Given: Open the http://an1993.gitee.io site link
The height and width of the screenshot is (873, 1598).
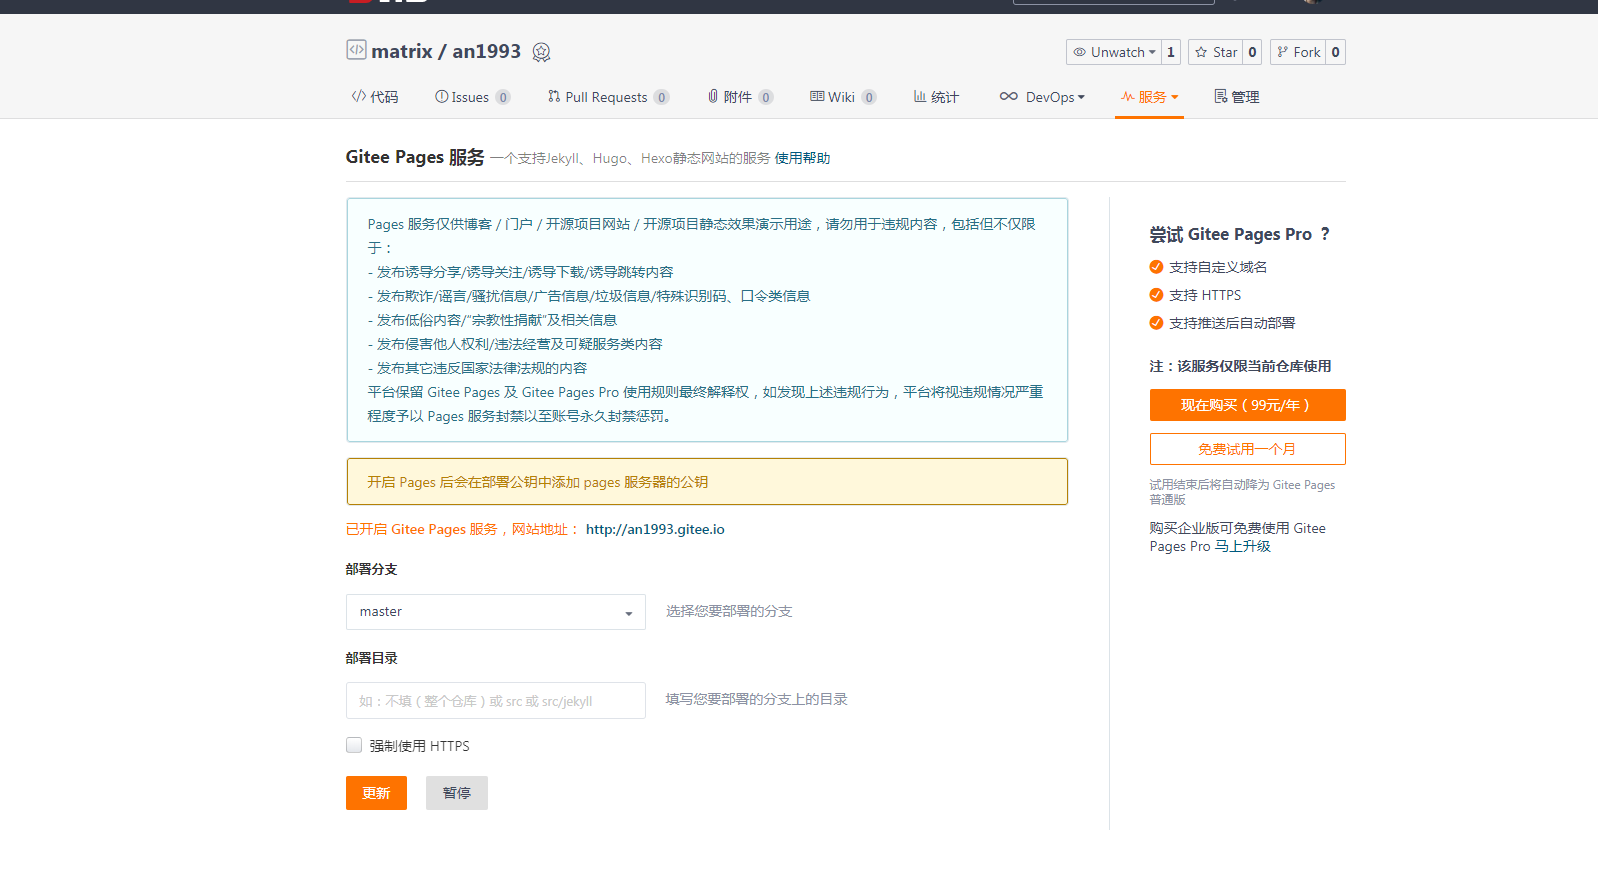Looking at the screenshot, I should tap(655, 529).
